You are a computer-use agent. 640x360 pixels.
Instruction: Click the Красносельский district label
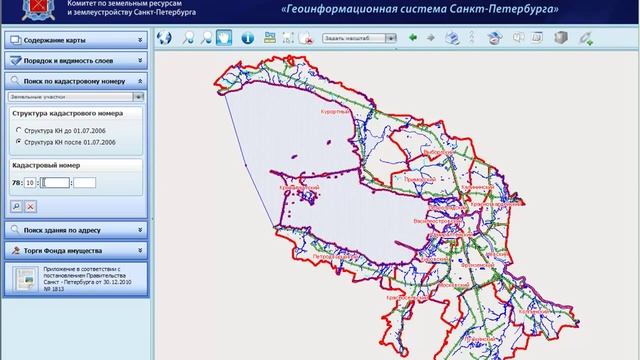(407, 298)
